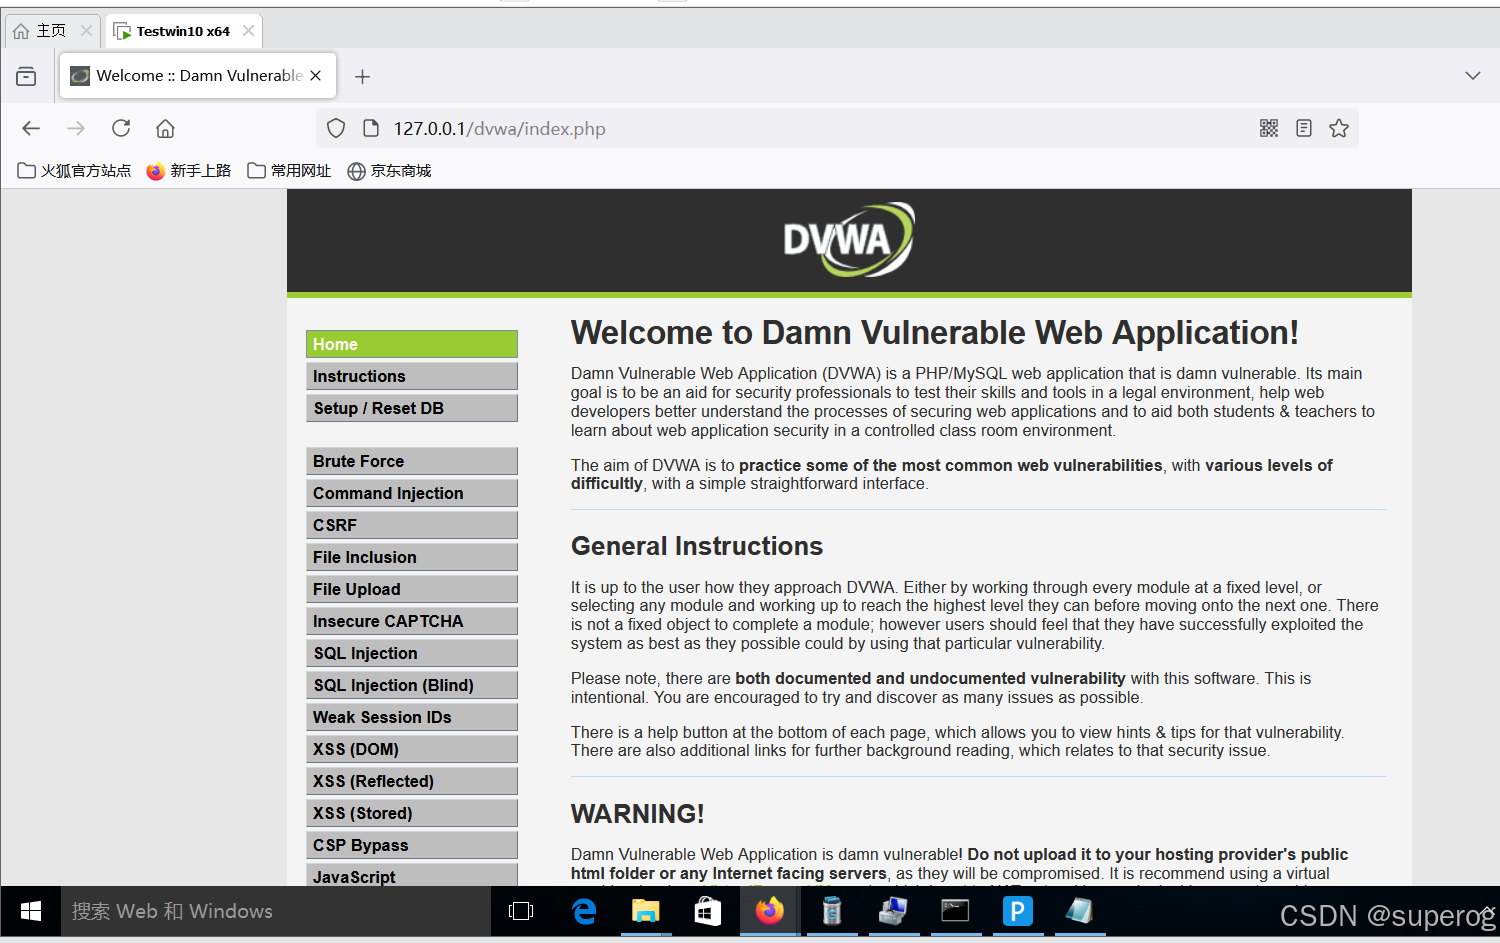The width and height of the screenshot is (1500, 943).
Task: Open the XSS (Stored) module
Action: point(412,813)
